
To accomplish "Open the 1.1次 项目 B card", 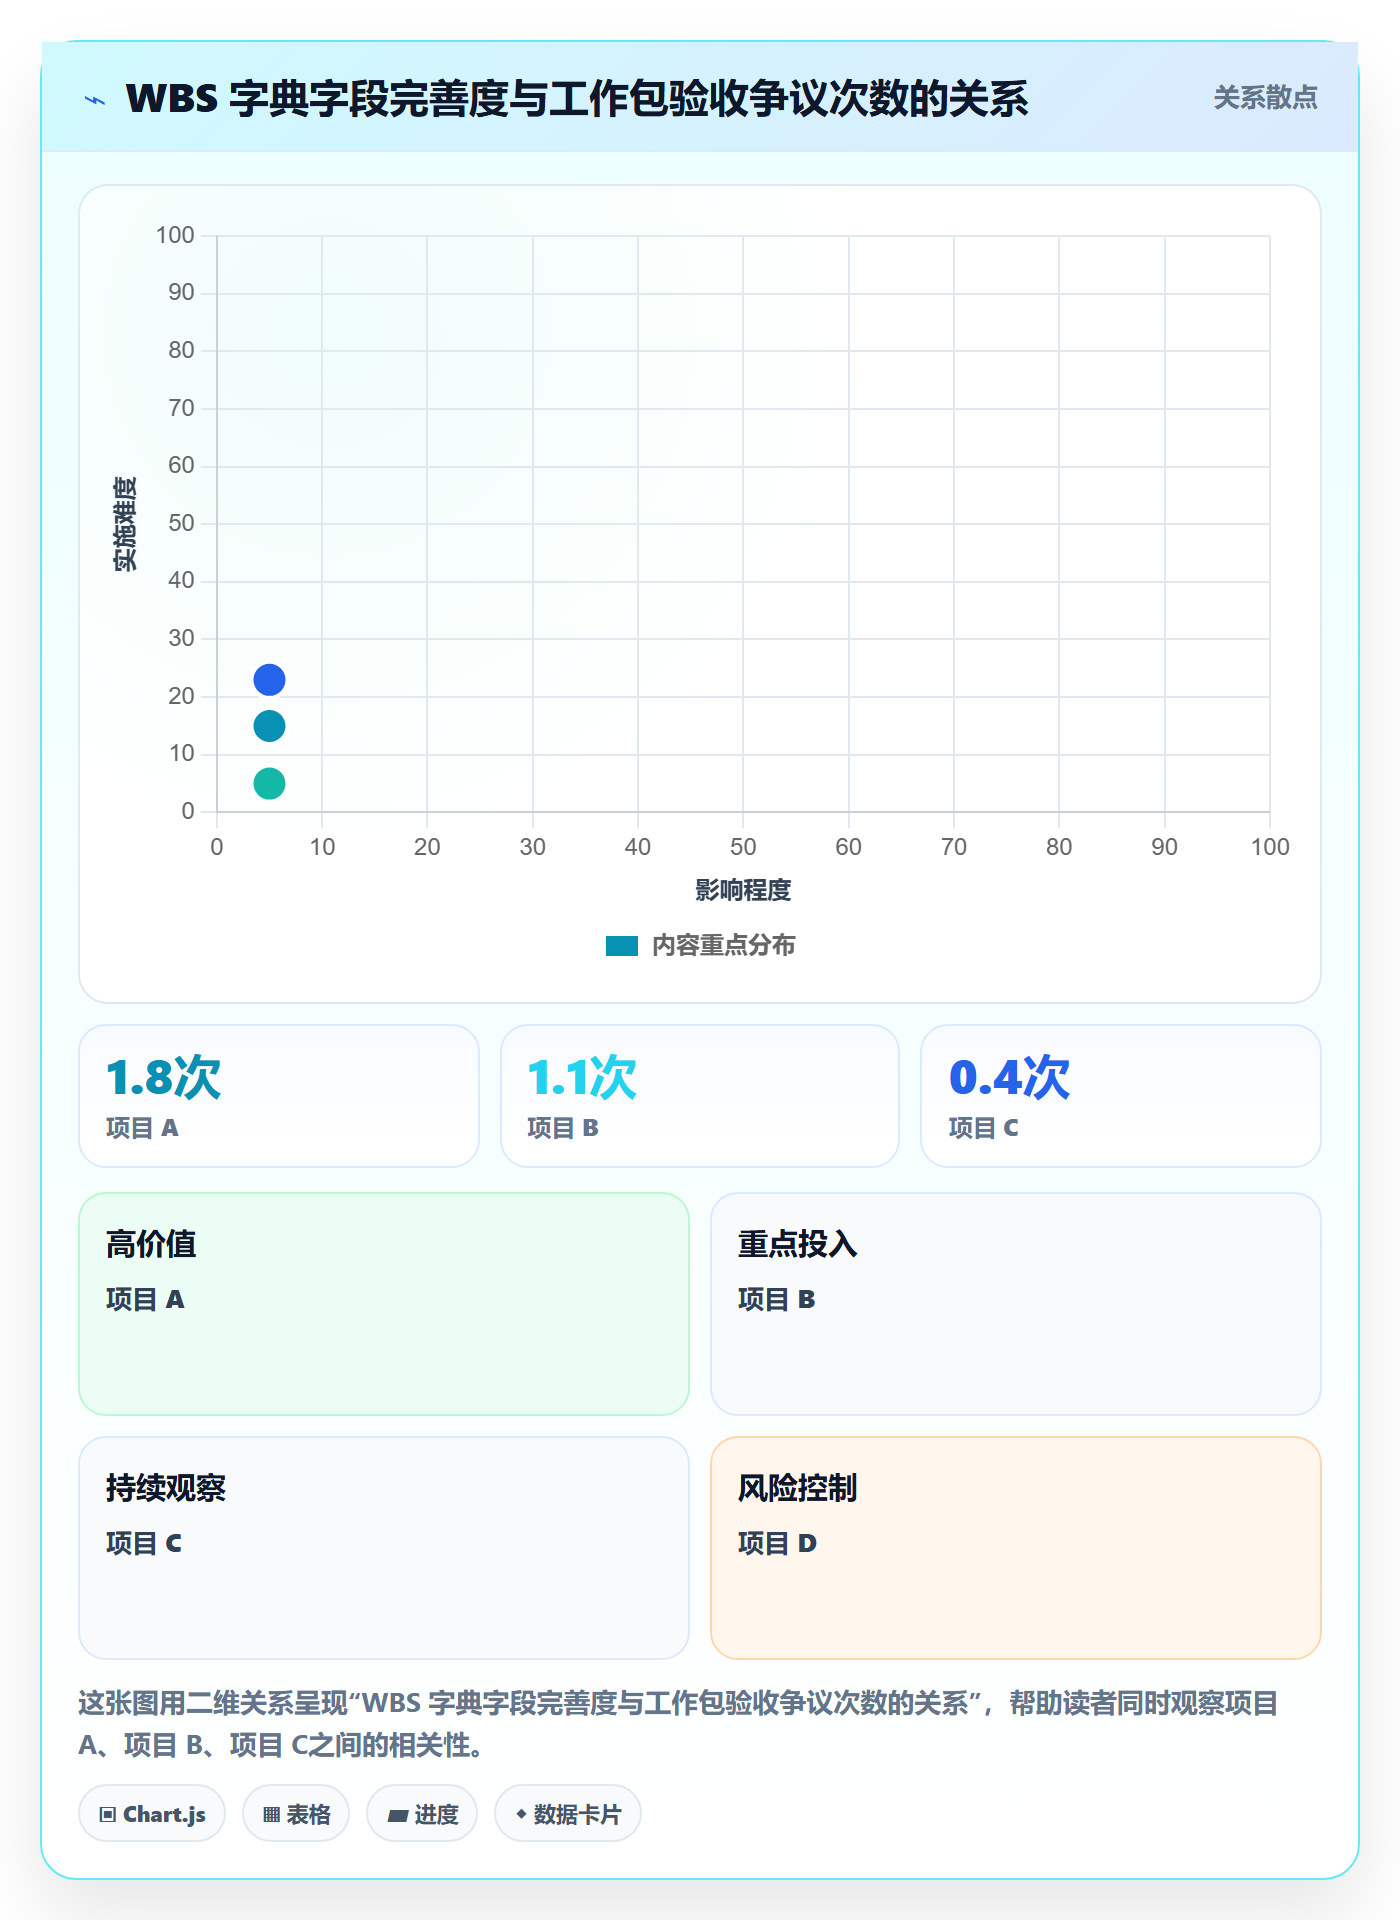I will pos(700,1096).
